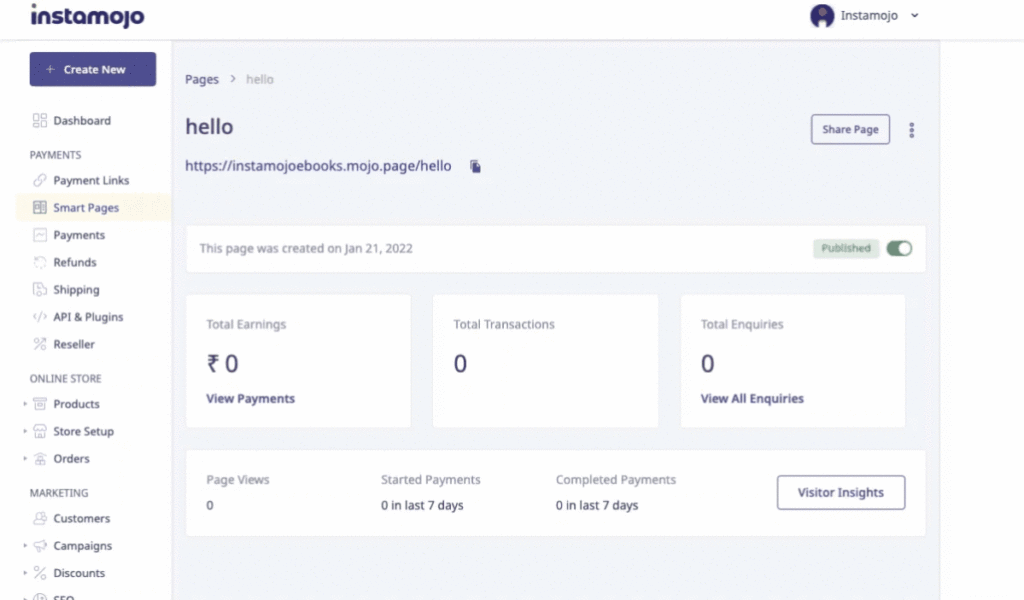Open the three-dot more options menu
Screen dimensions: 1024x600
pos(911,130)
